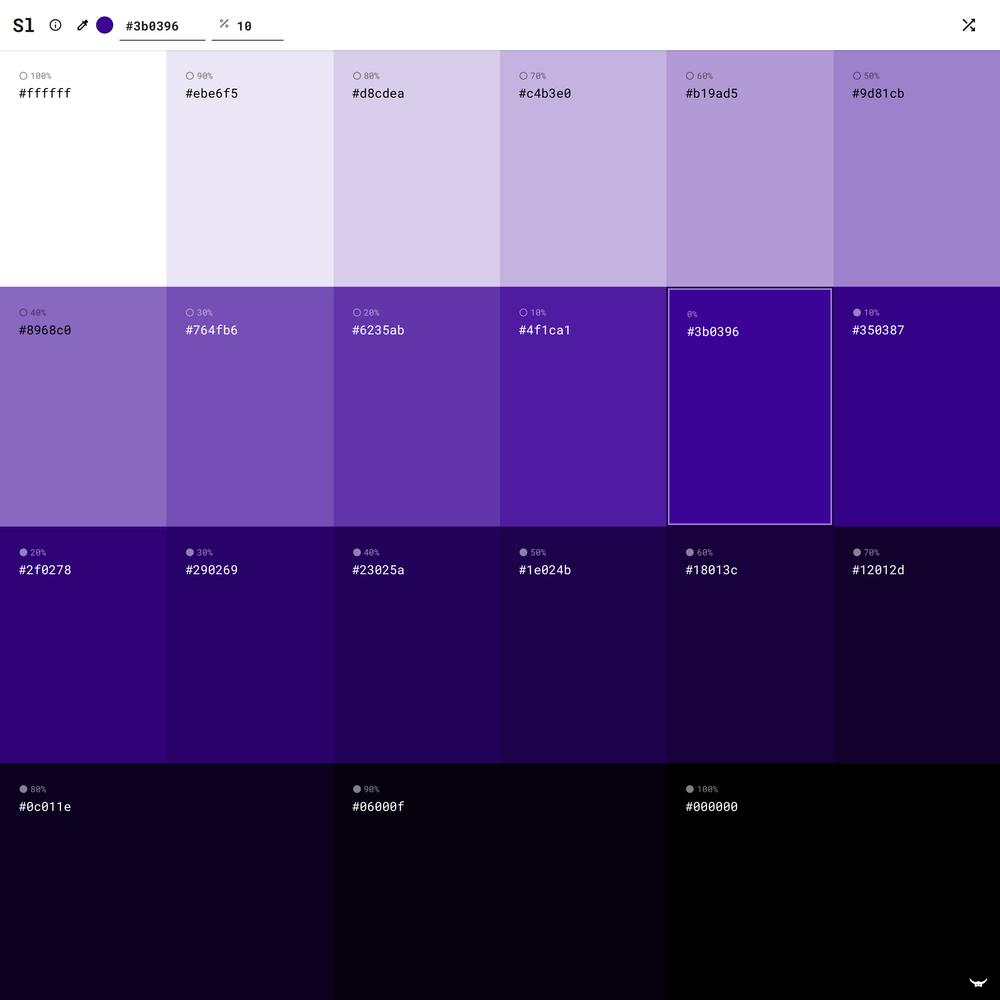Select the #b19ad5 tint swatch
Screen dimensions: 1000x1000
(x=750, y=168)
